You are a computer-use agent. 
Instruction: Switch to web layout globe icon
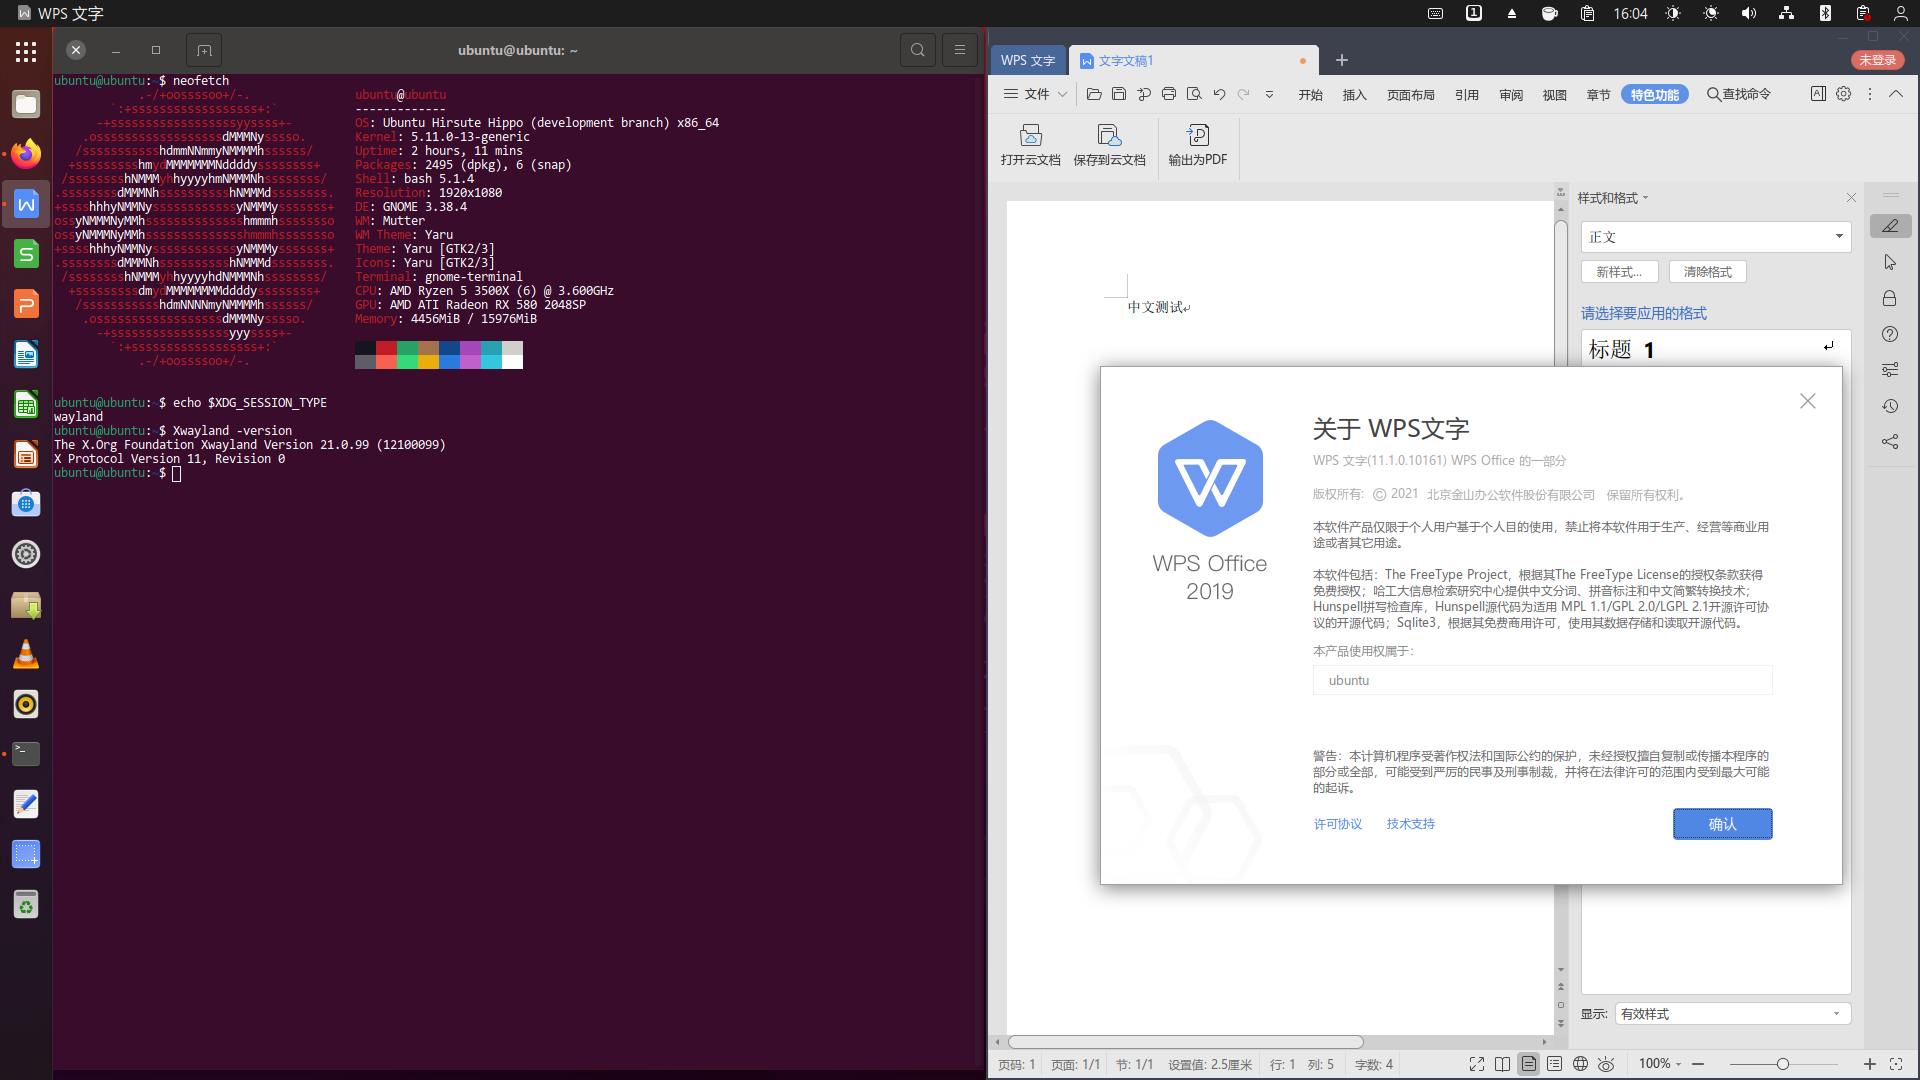[1581, 1064]
